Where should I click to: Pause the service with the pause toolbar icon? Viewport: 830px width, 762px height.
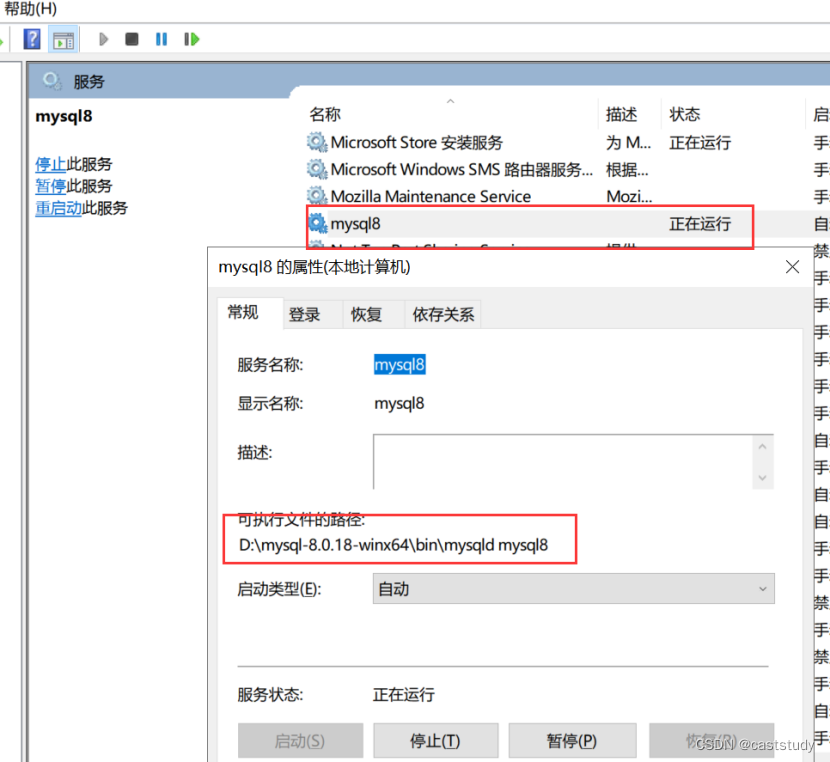click(x=161, y=39)
